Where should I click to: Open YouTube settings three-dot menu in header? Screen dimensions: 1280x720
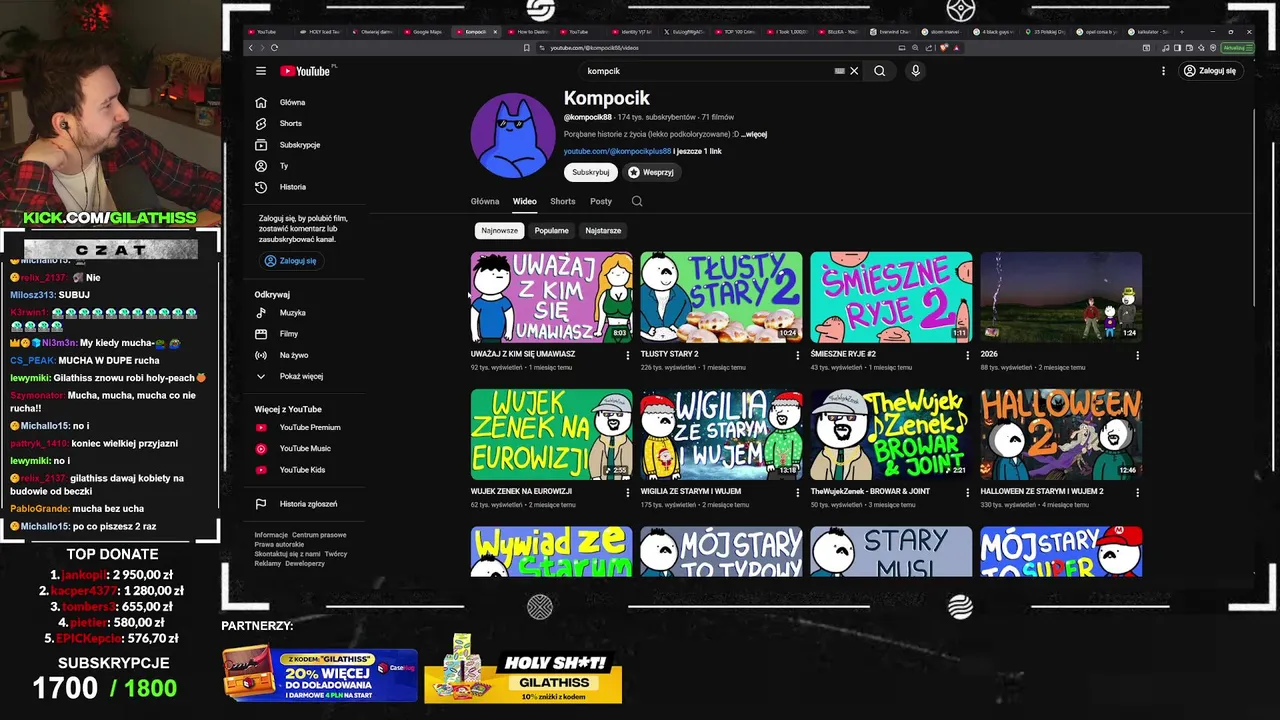click(x=1163, y=71)
